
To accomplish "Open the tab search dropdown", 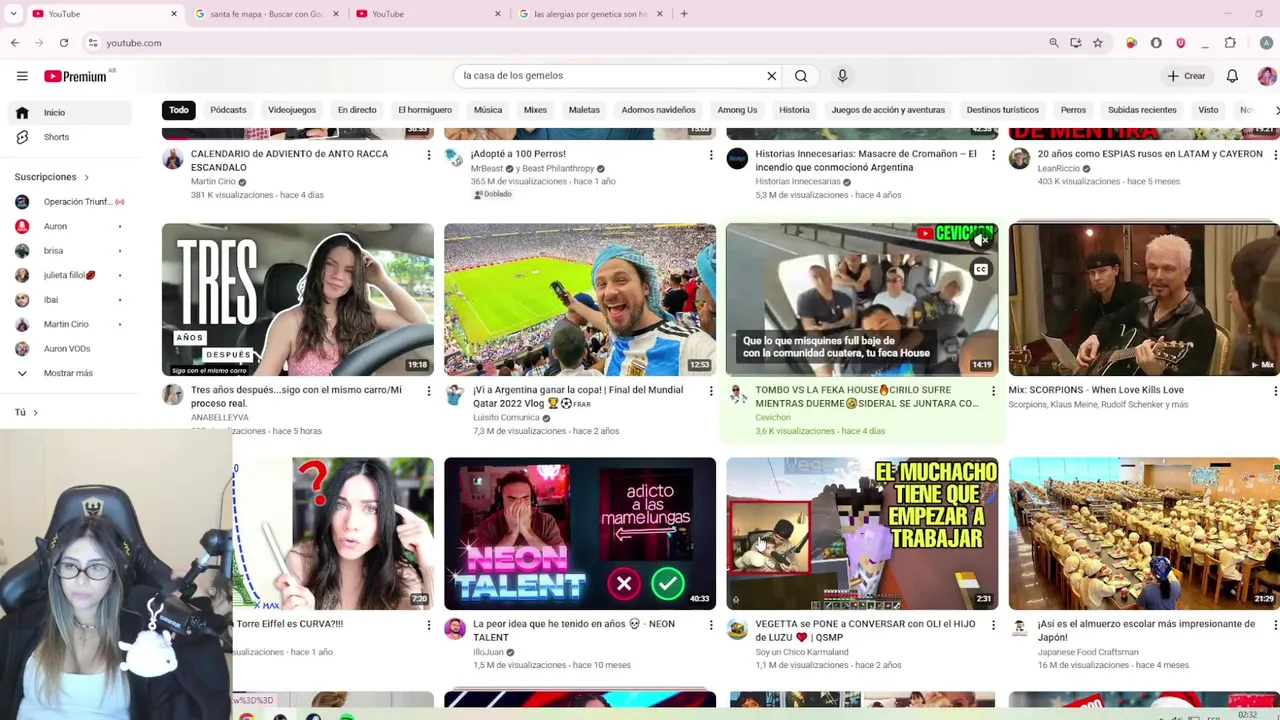I will pyautogui.click(x=13, y=14).
